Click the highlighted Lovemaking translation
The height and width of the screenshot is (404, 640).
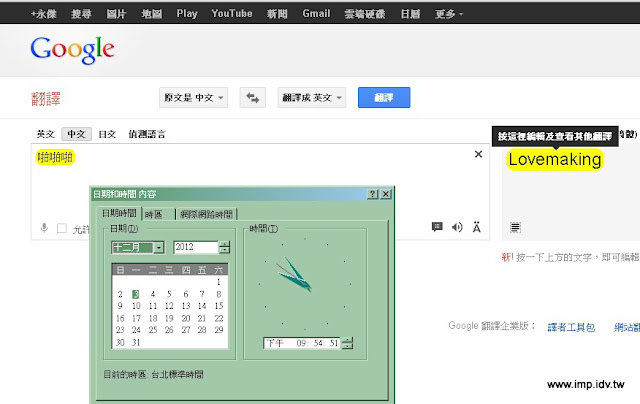pyautogui.click(x=555, y=159)
